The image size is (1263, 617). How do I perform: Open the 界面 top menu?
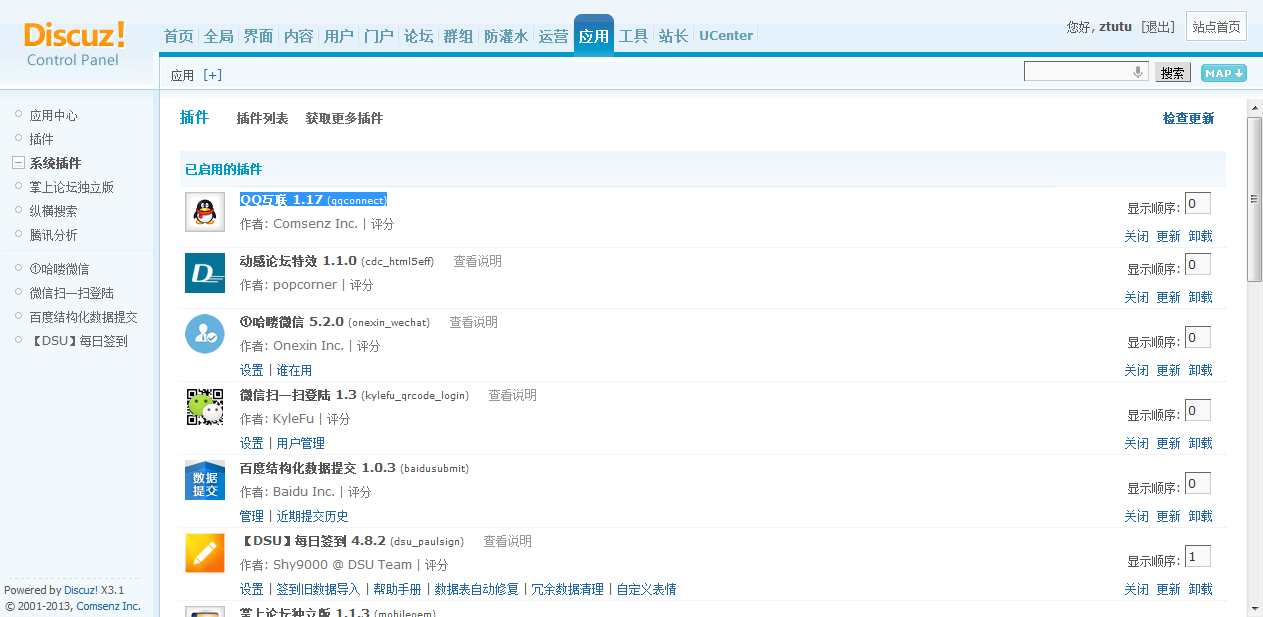(258, 36)
